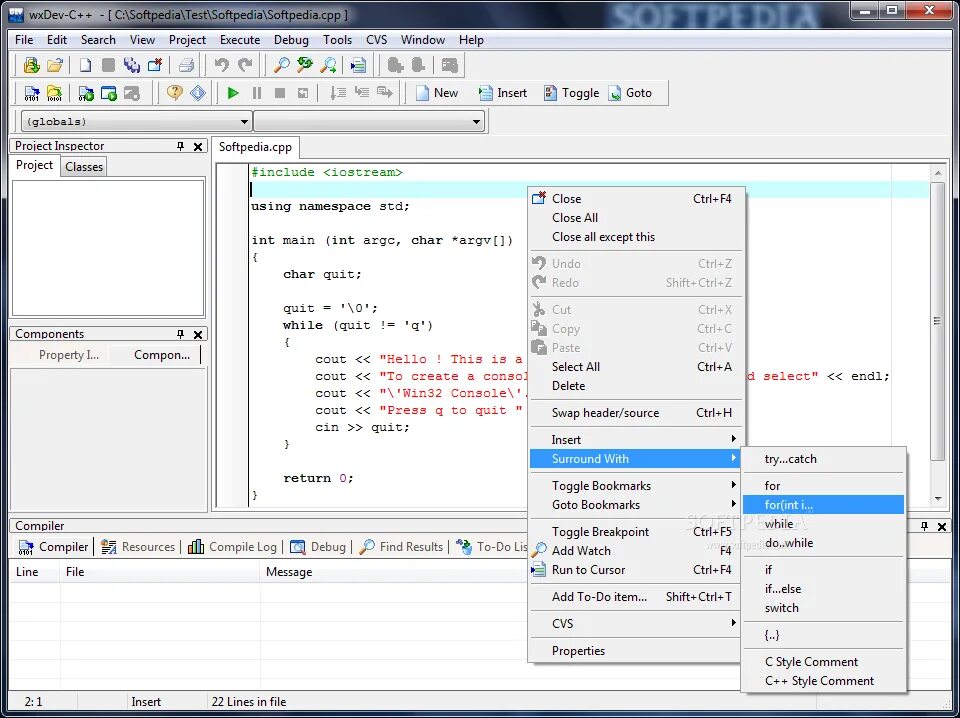960x718 pixels.
Task: Choose the highlighted for(int i... option
Action: pyautogui.click(x=823, y=504)
